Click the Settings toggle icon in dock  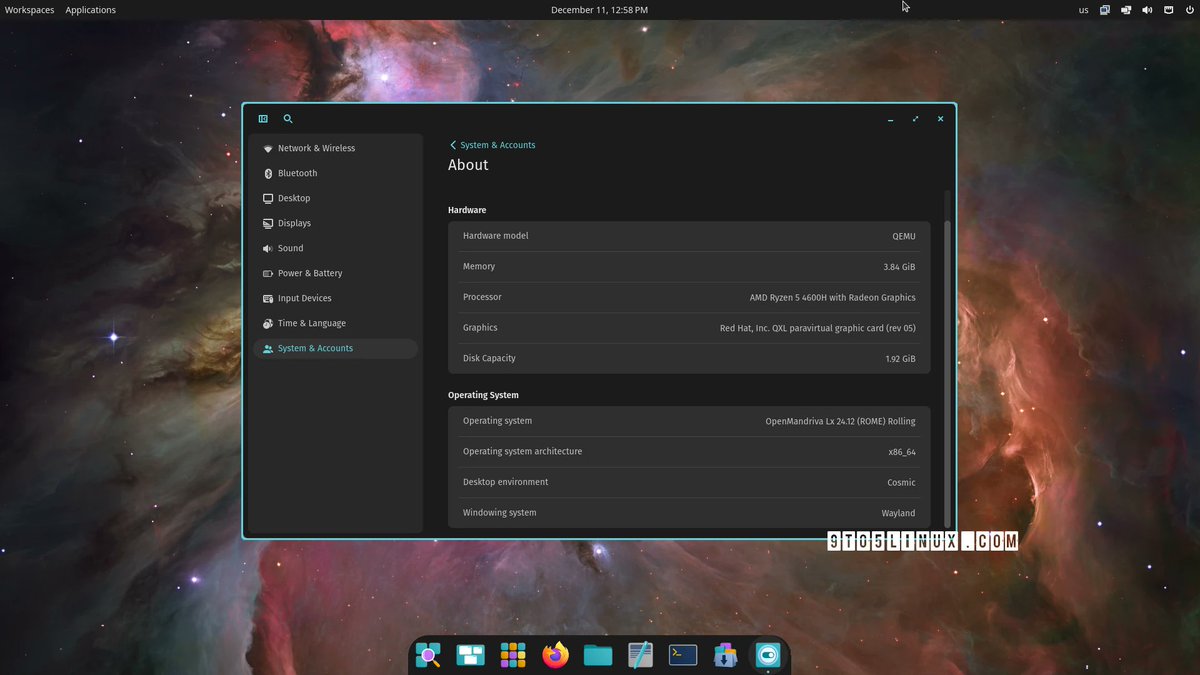768,655
